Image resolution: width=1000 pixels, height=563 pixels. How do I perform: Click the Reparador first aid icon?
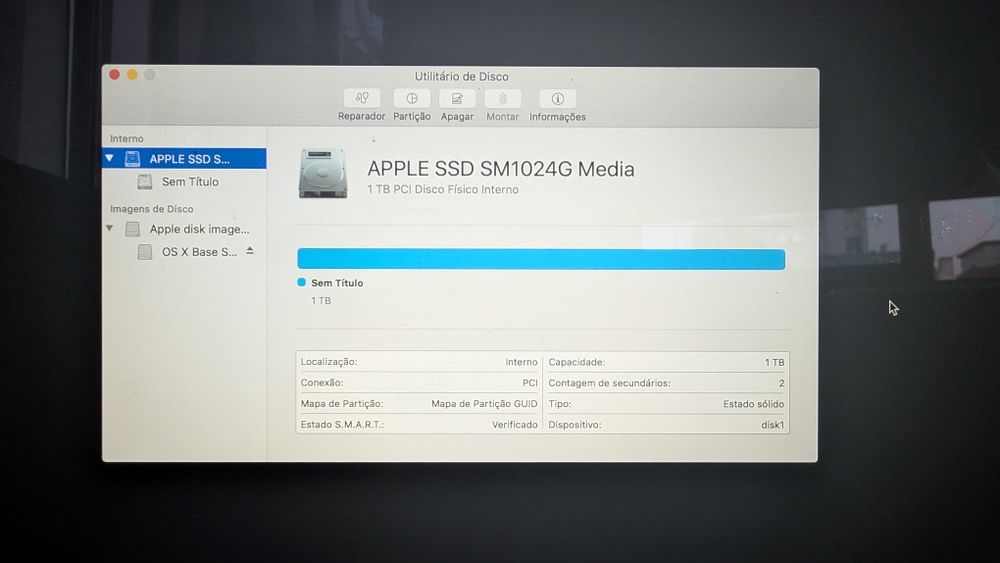(x=362, y=98)
